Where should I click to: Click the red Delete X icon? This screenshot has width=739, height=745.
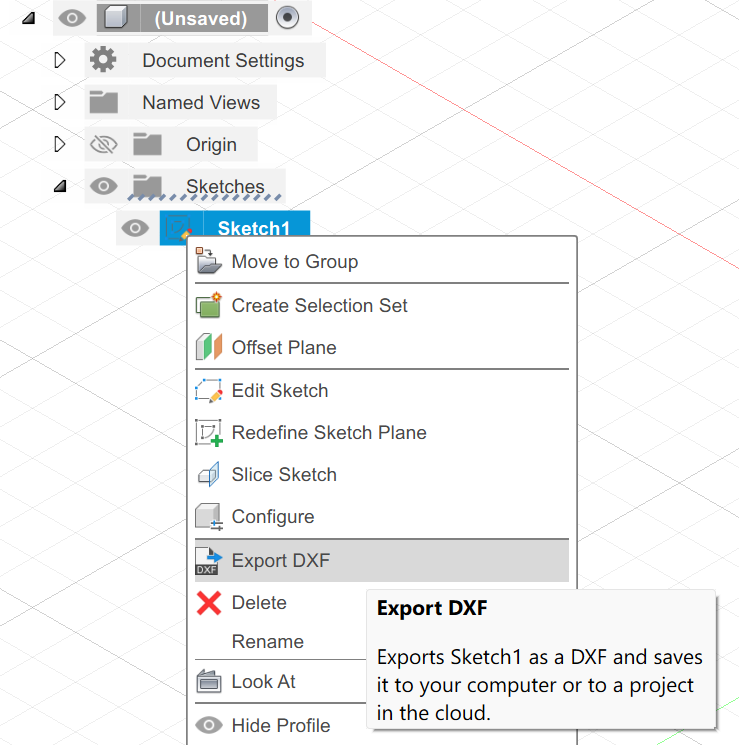(208, 603)
